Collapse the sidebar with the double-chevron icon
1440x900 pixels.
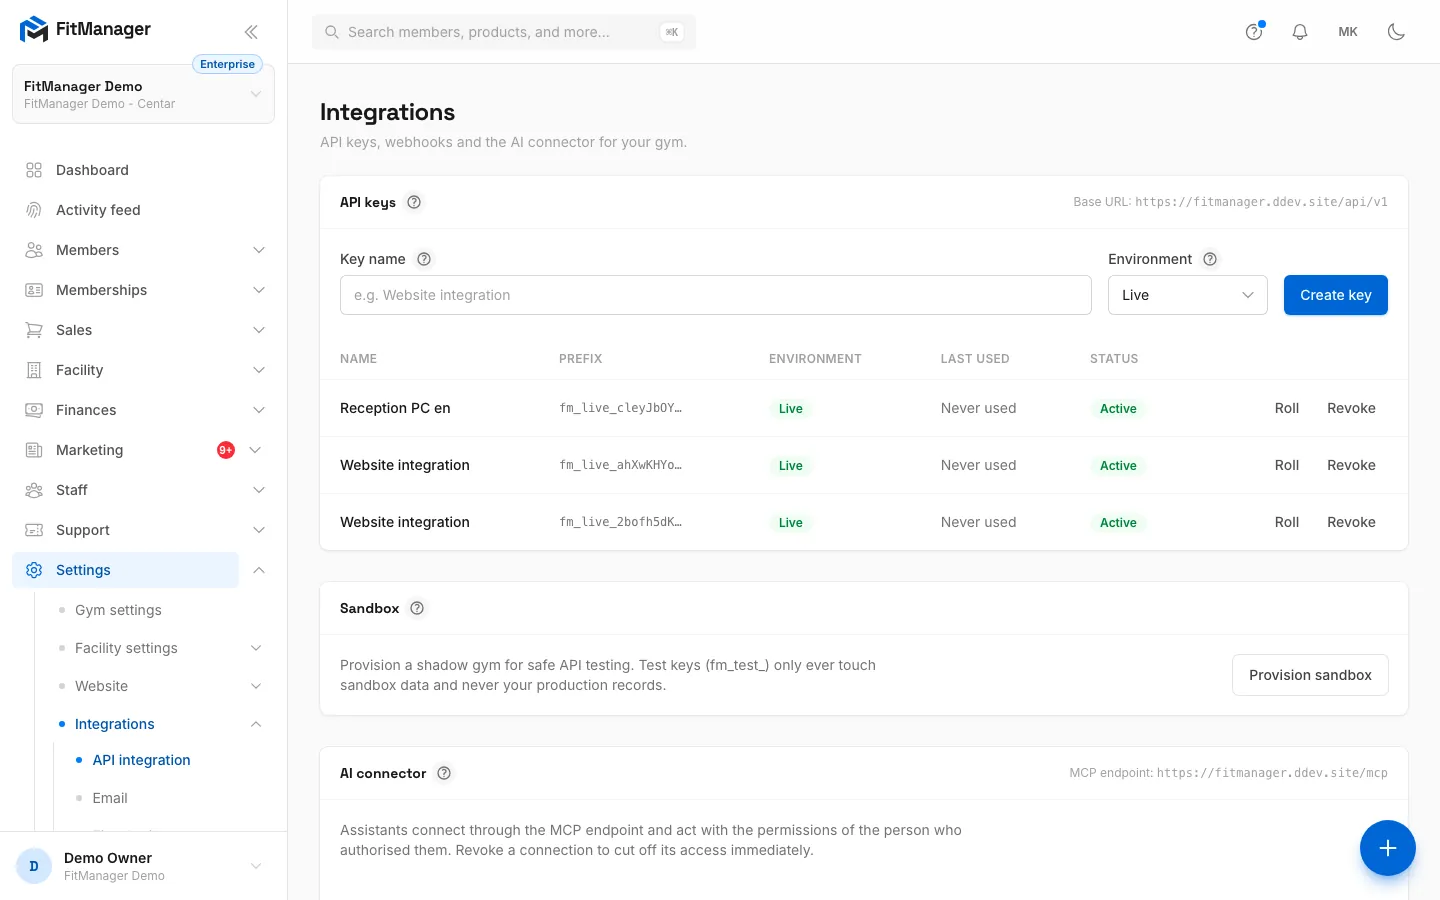click(x=251, y=31)
